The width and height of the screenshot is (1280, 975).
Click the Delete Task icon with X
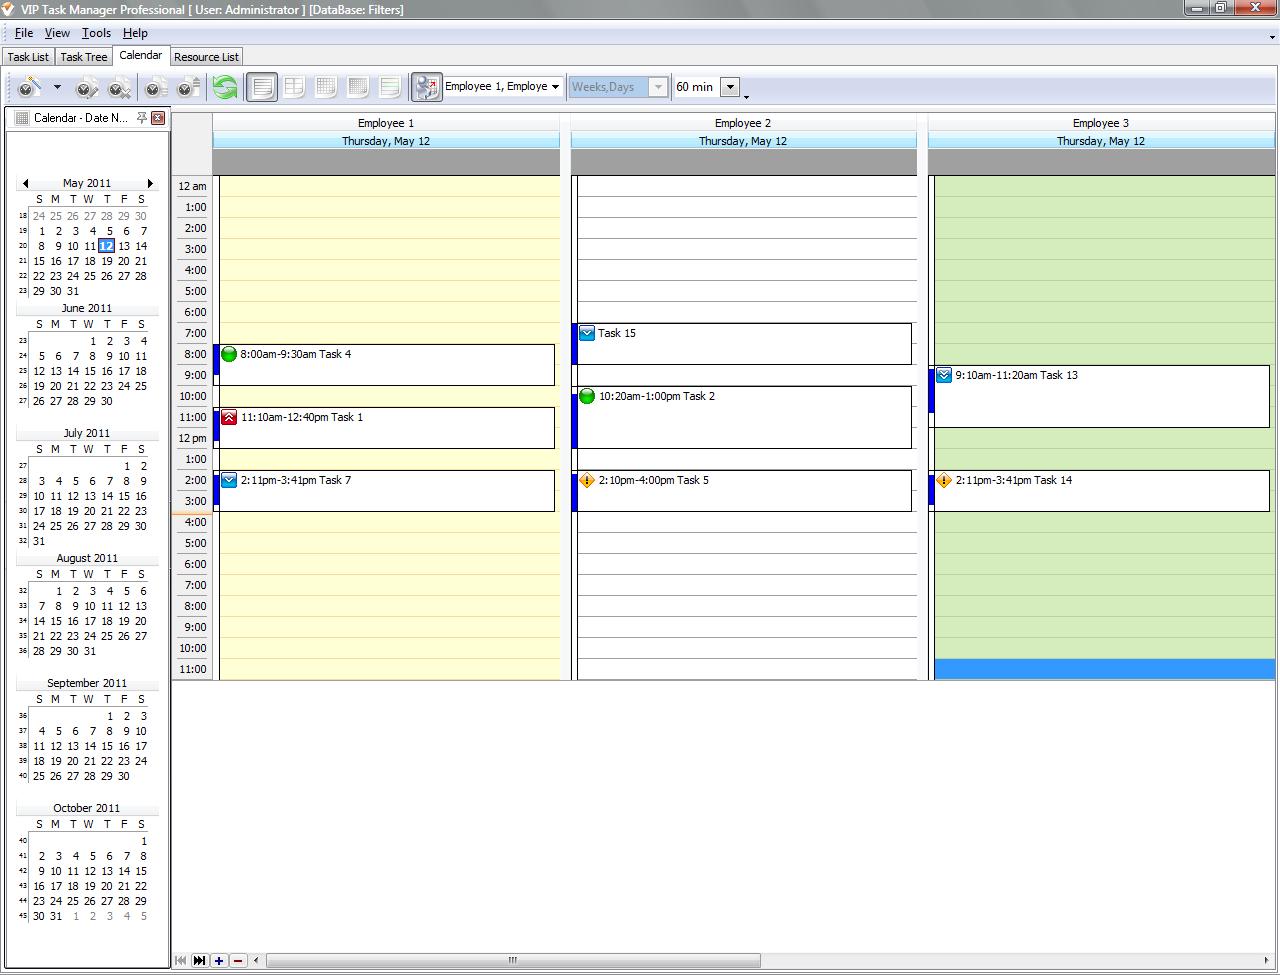pos(119,88)
